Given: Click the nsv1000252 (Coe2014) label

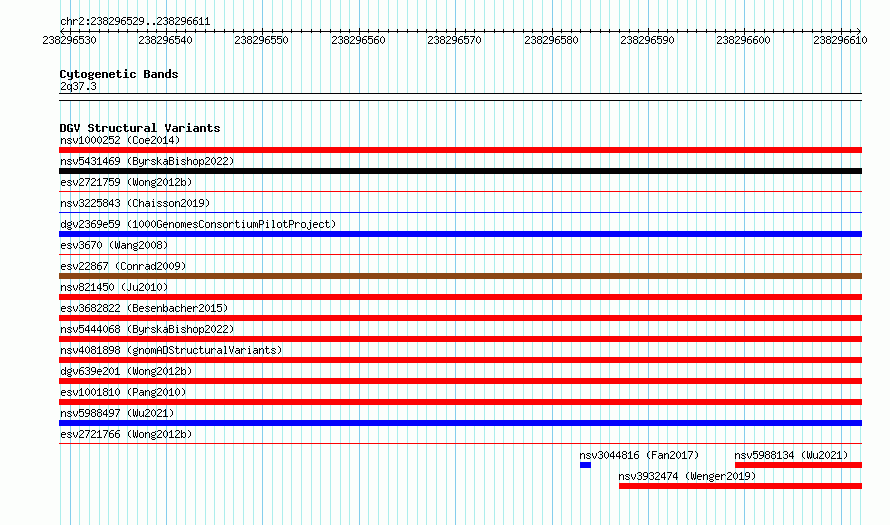Looking at the screenshot, I should (x=120, y=140).
